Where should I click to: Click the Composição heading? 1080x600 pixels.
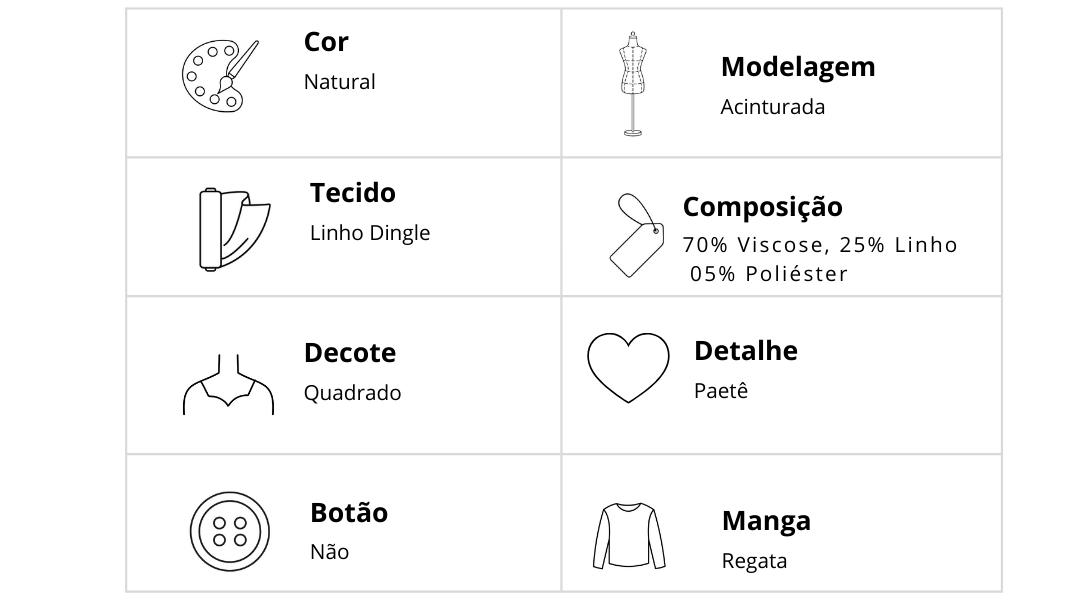pos(762,207)
